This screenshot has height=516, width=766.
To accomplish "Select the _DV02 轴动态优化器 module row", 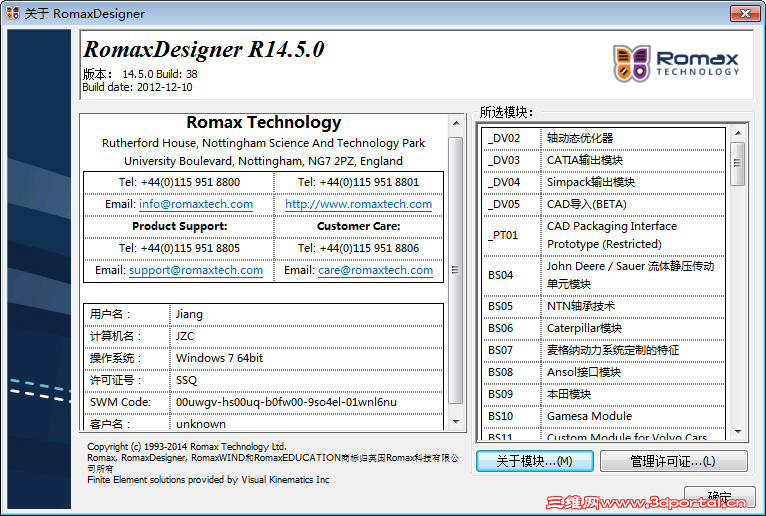I will point(604,138).
